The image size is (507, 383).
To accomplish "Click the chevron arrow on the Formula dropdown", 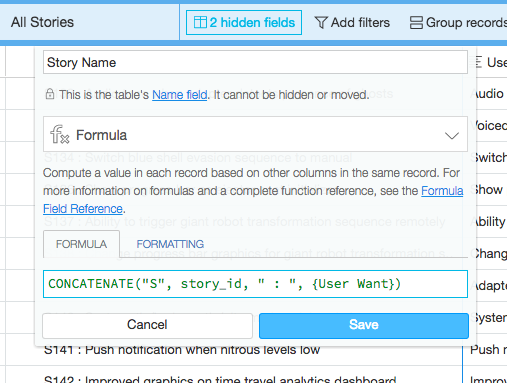I will 452,136.
